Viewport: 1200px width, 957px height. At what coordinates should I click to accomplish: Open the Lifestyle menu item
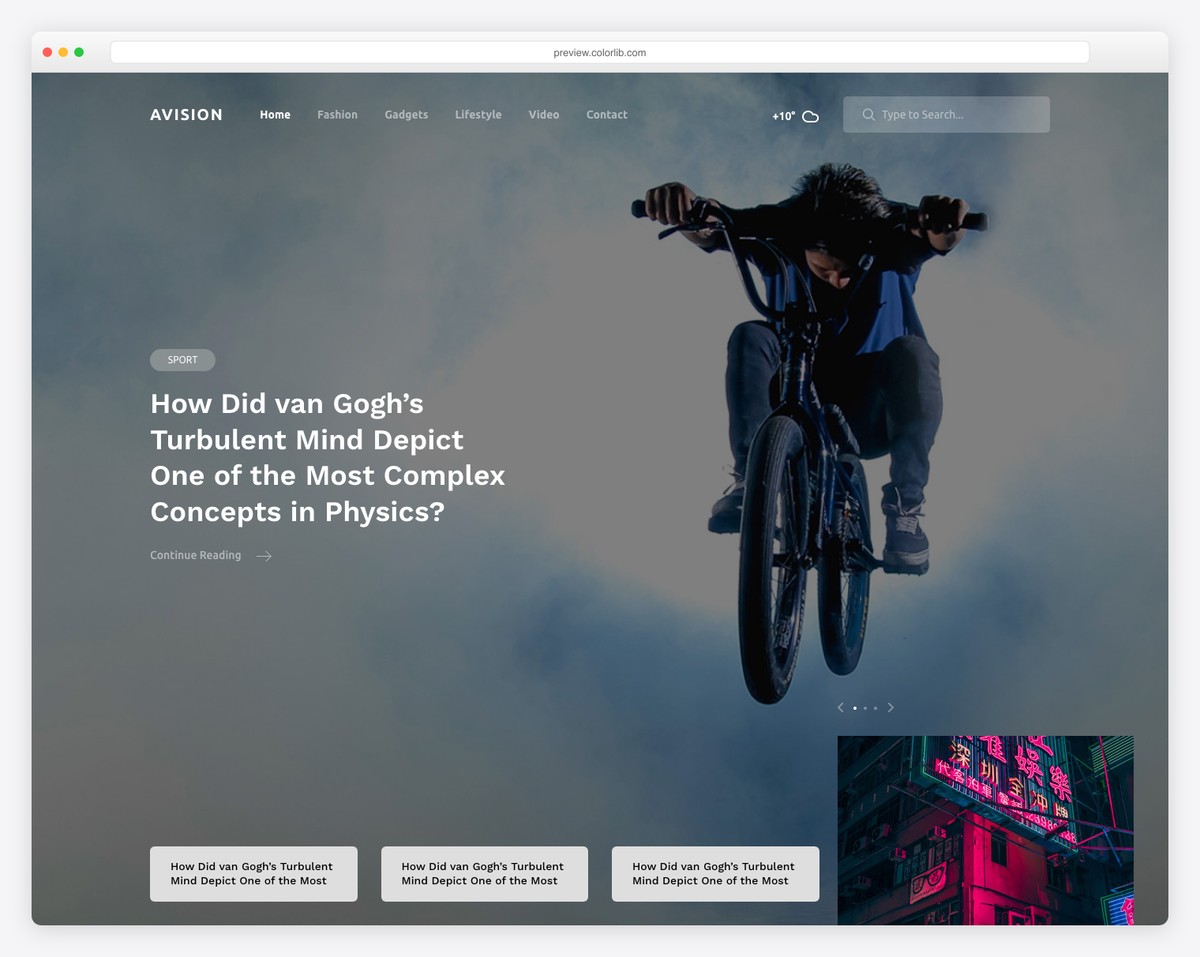pyautogui.click(x=478, y=114)
